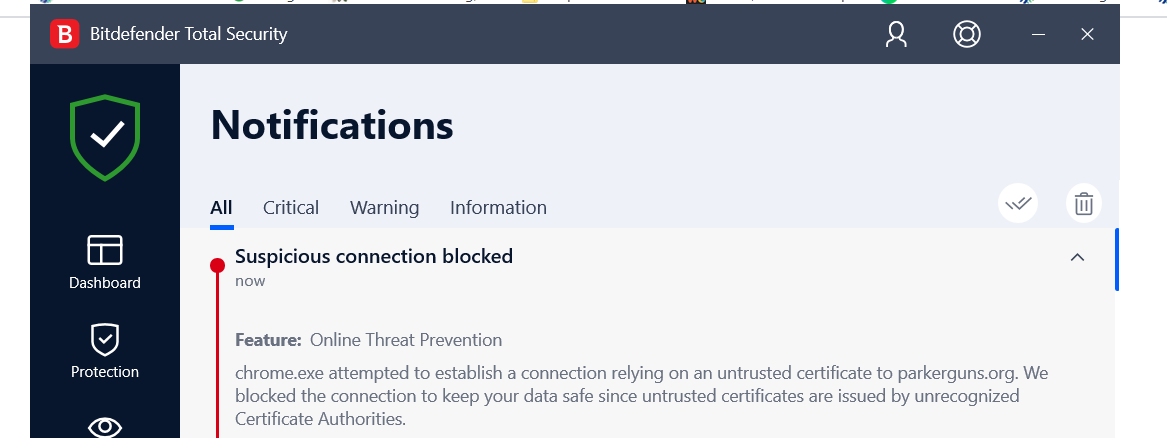Delete all notifications with the trash icon
The width and height of the screenshot is (1167, 438).
(1083, 204)
